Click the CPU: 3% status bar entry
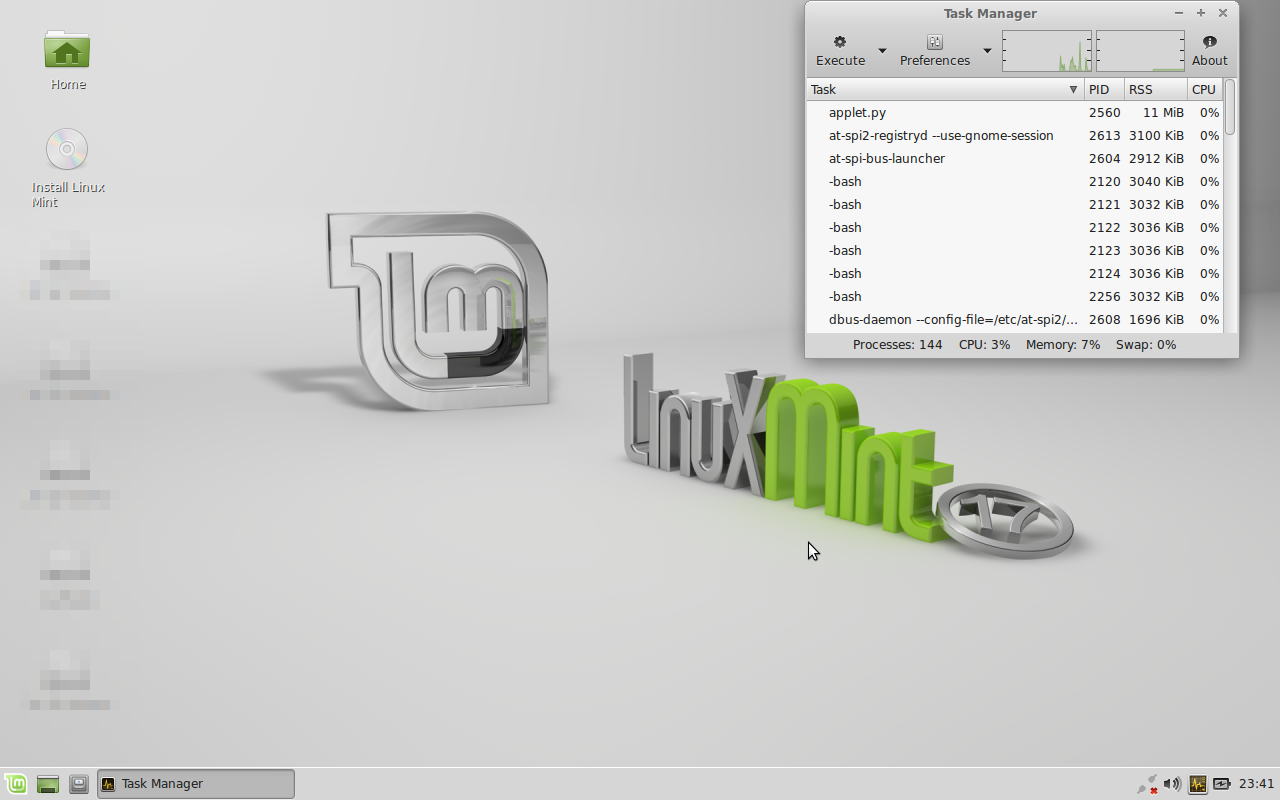The image size is (1280, 800). (x=984, y=345)
